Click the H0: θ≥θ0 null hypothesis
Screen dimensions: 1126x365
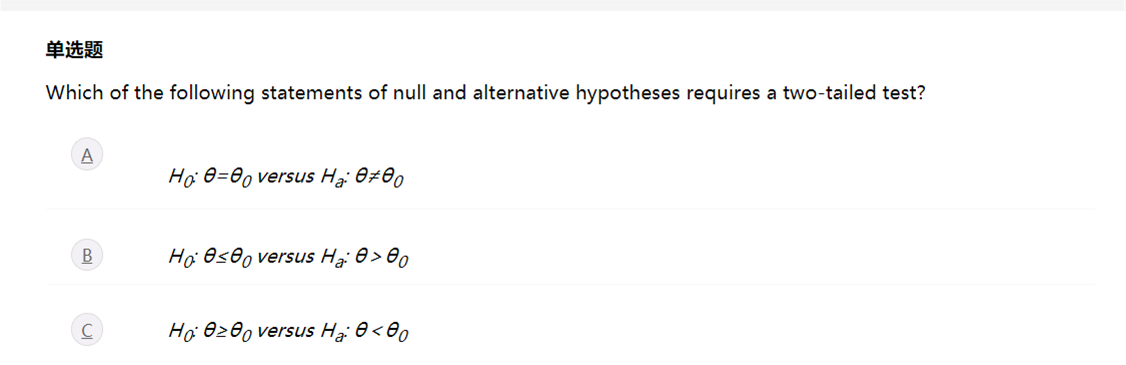point(210,332)
